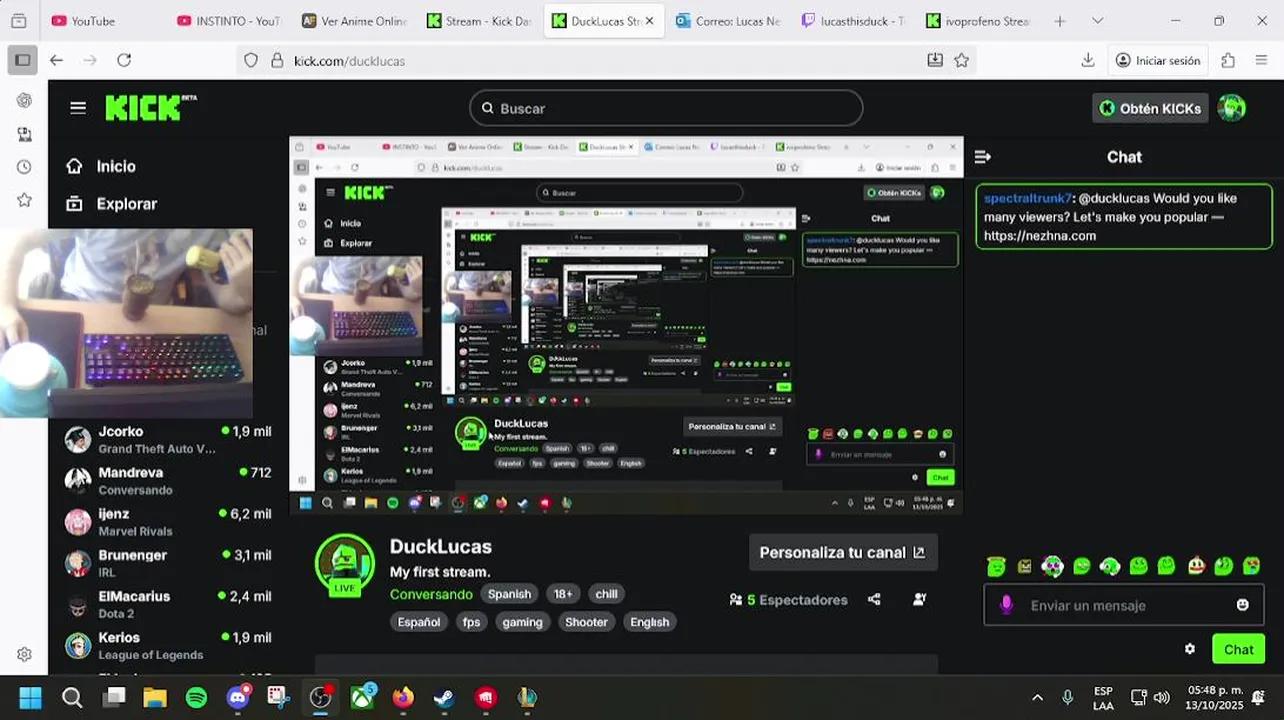Screen dimensions: 1284x720
Task: Open browser extensions puzzle icon
Action: click(x=1228, y=60)
